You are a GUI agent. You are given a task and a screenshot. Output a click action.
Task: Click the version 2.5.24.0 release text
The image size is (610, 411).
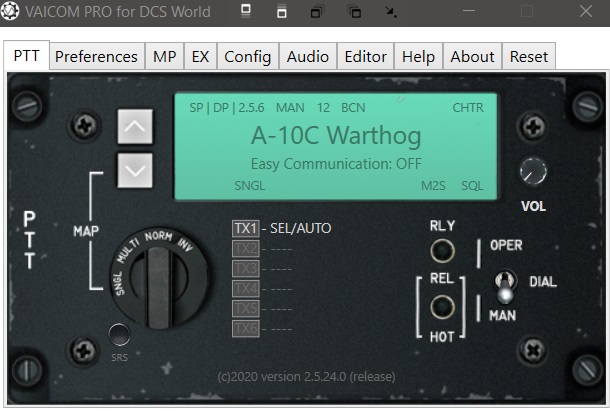306,377
